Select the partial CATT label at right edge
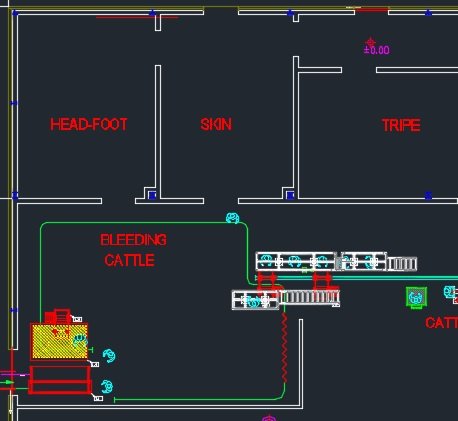Screen dimensions: 458x421 click(441, 323)
